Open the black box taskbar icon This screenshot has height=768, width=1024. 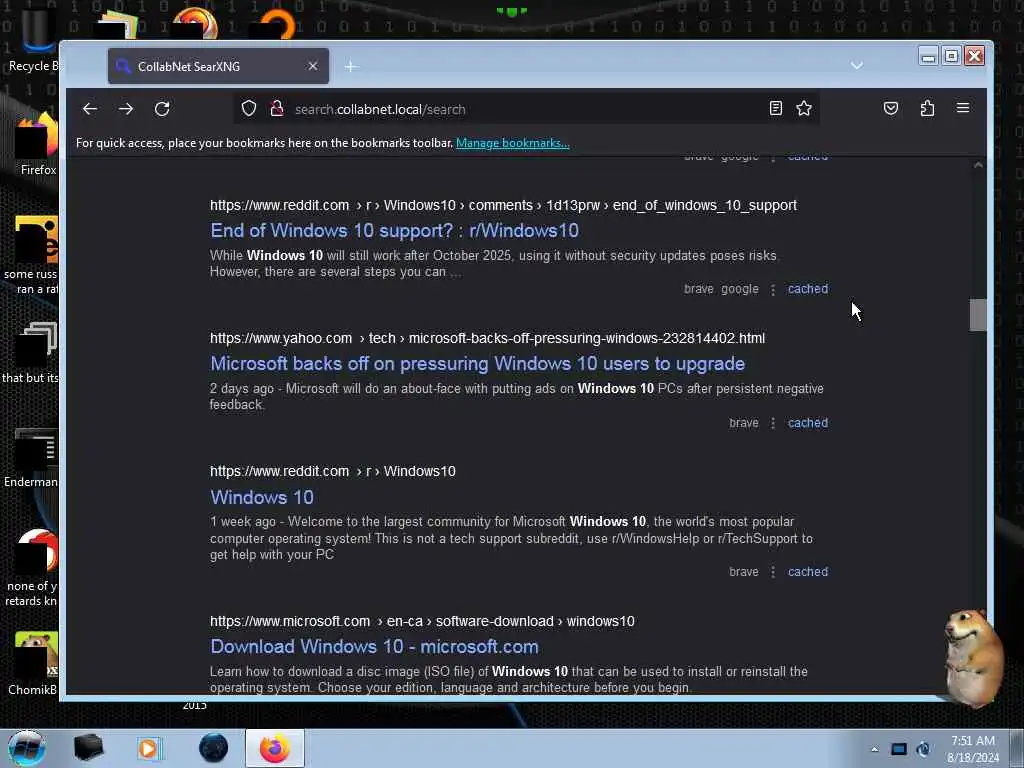(x=88, y=748)
